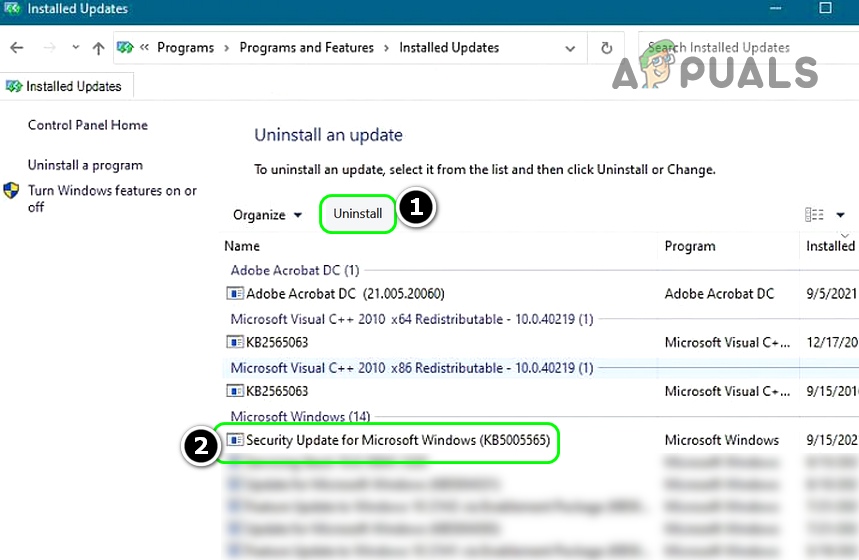Collapse the Microsoft Windows (14) group
This screenshot has height=560, width=859.
click(x=300, y=416)
